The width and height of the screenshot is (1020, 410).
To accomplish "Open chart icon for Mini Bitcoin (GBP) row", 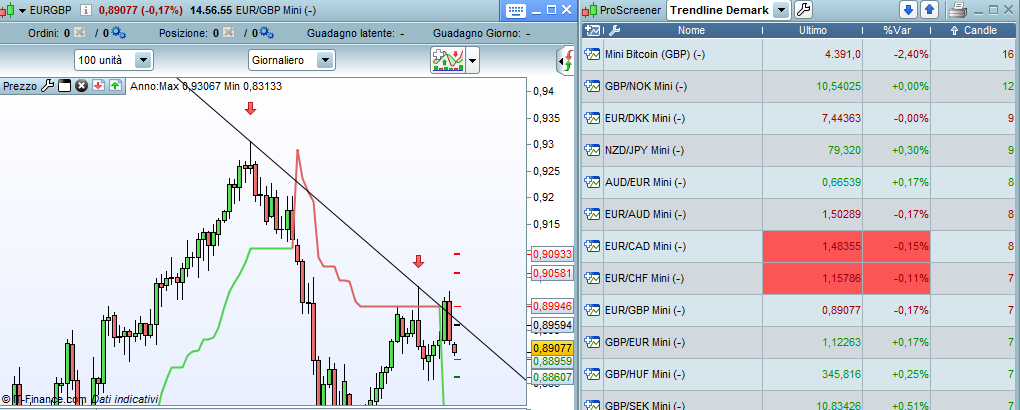I will (x=593, y=55).
